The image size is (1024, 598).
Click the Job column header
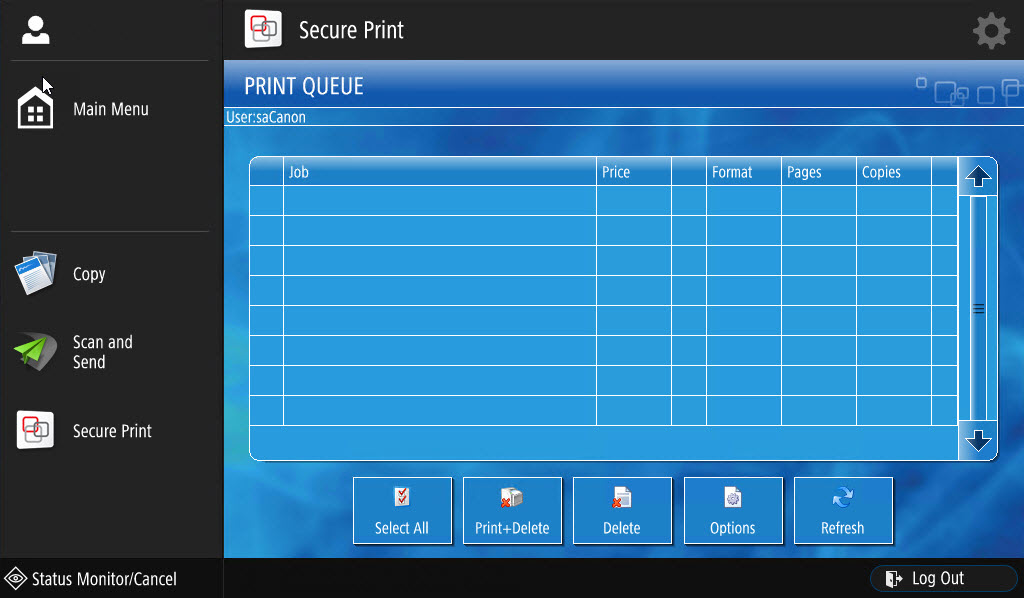pyautogui.click(x=440, y=172)
